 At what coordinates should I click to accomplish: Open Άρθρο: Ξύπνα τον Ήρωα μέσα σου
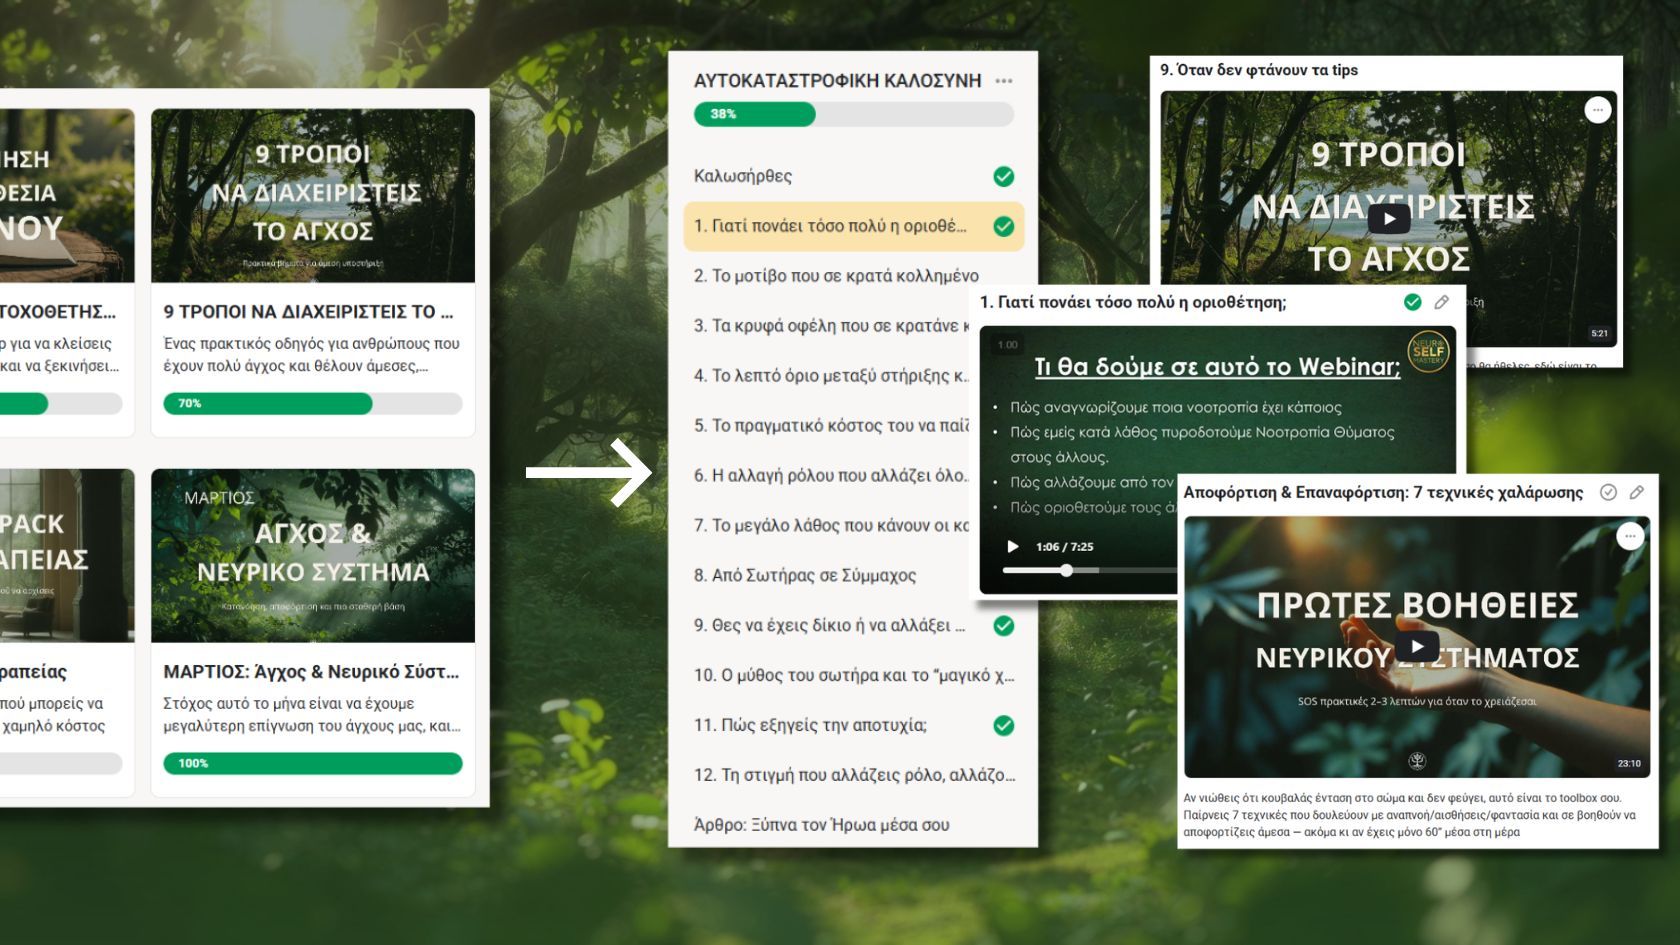[822, 826]
